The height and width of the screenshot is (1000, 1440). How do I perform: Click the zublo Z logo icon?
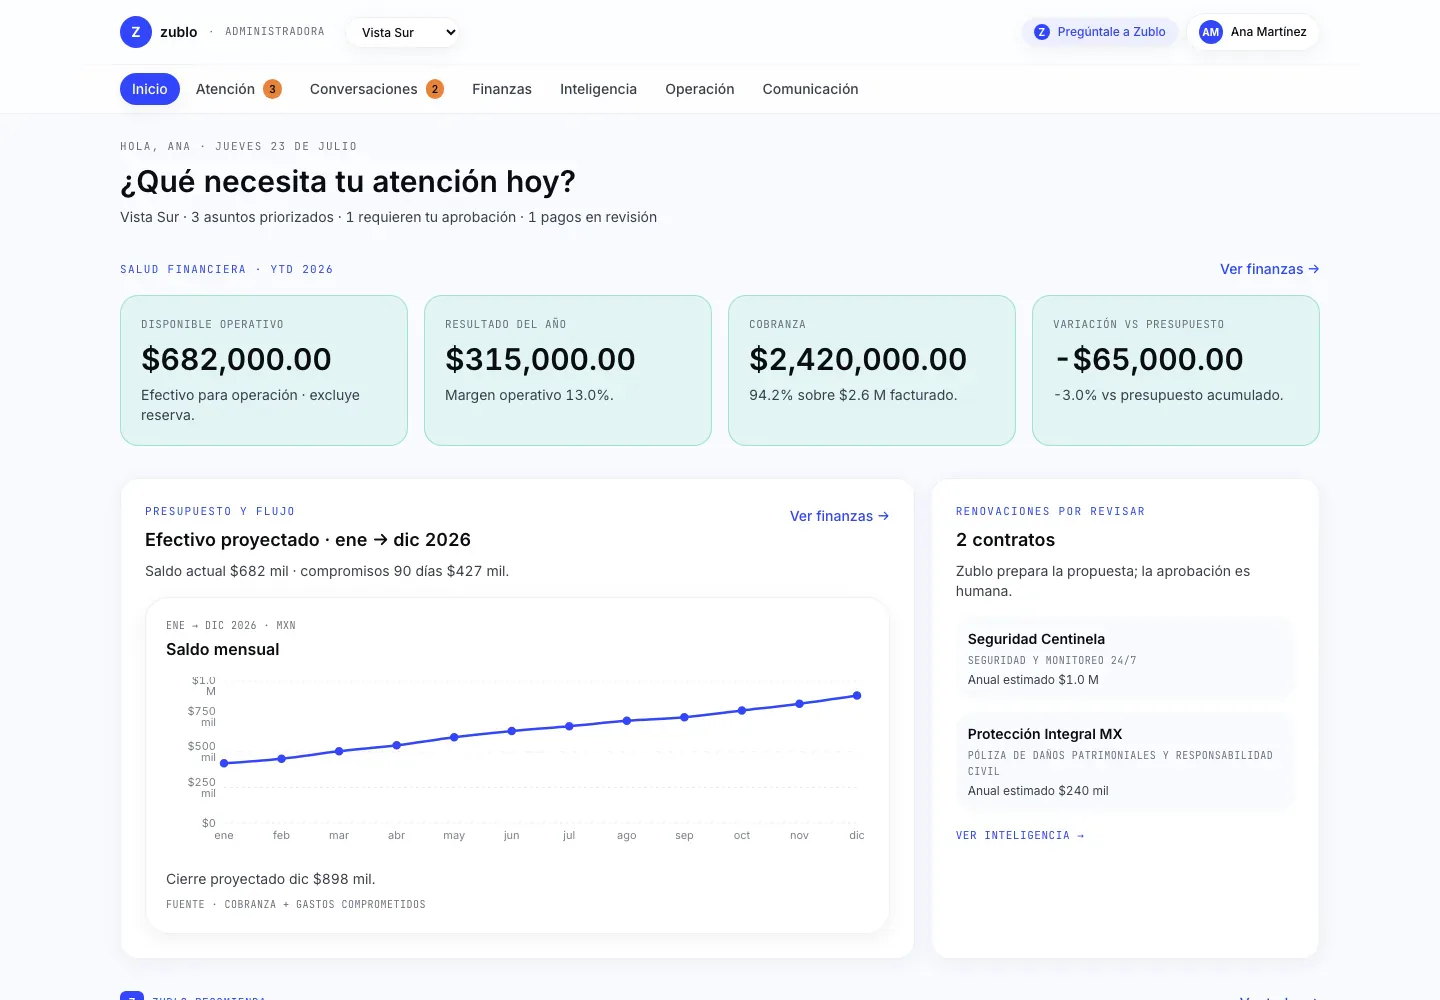[136, 32]
